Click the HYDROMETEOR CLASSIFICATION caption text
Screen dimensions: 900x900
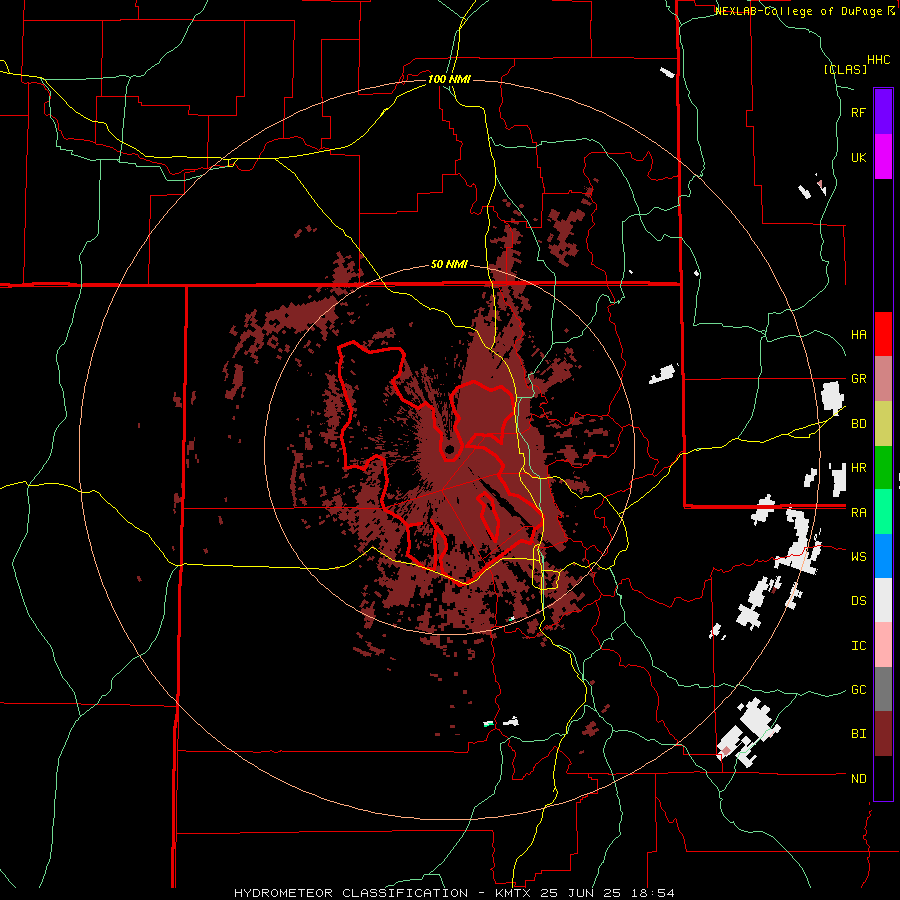tap(351, 893)
